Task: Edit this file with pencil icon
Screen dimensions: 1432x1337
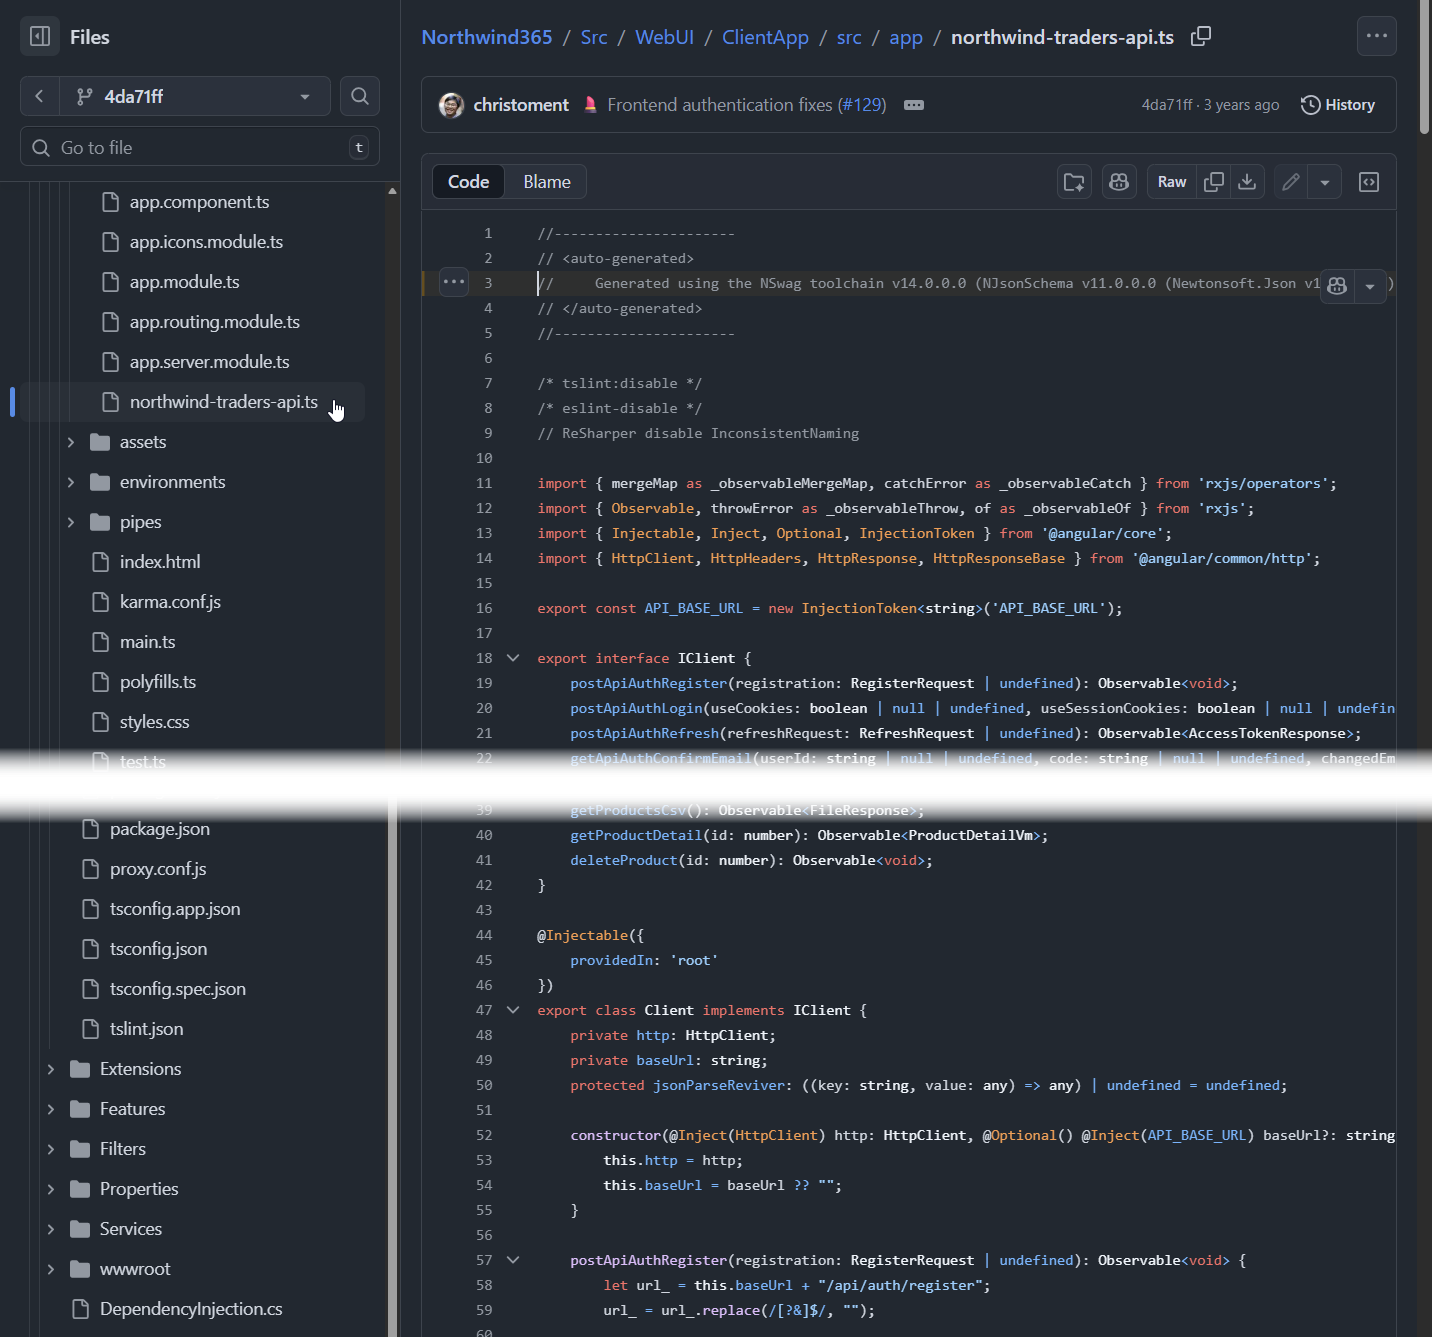Action: click(x=1291, y=182)
